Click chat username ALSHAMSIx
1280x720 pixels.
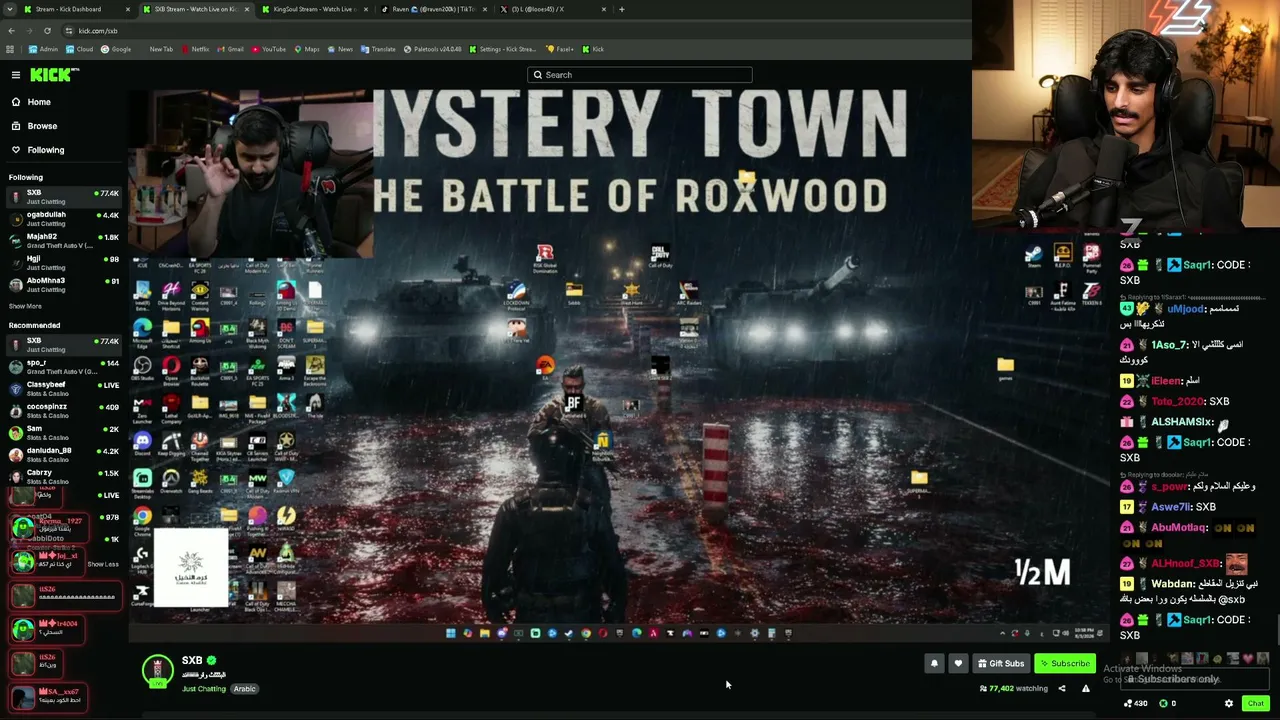click(1182, 422)
